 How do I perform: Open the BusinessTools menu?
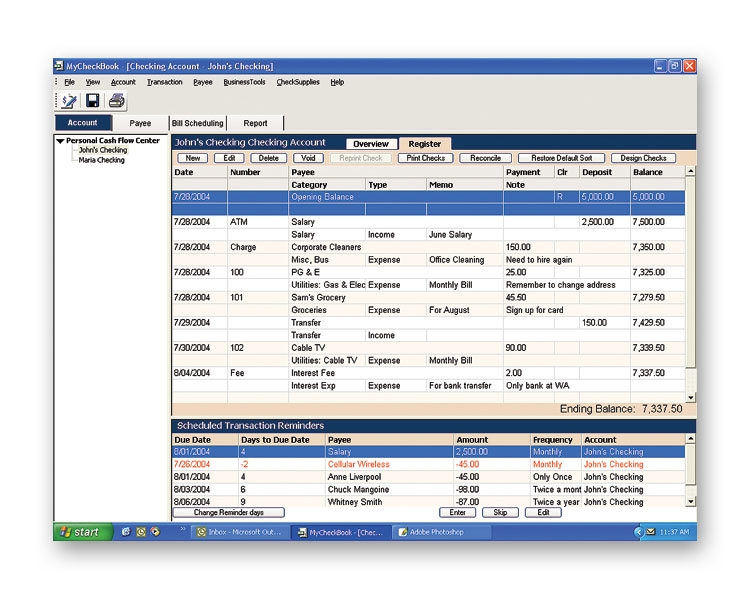(244, 82)
